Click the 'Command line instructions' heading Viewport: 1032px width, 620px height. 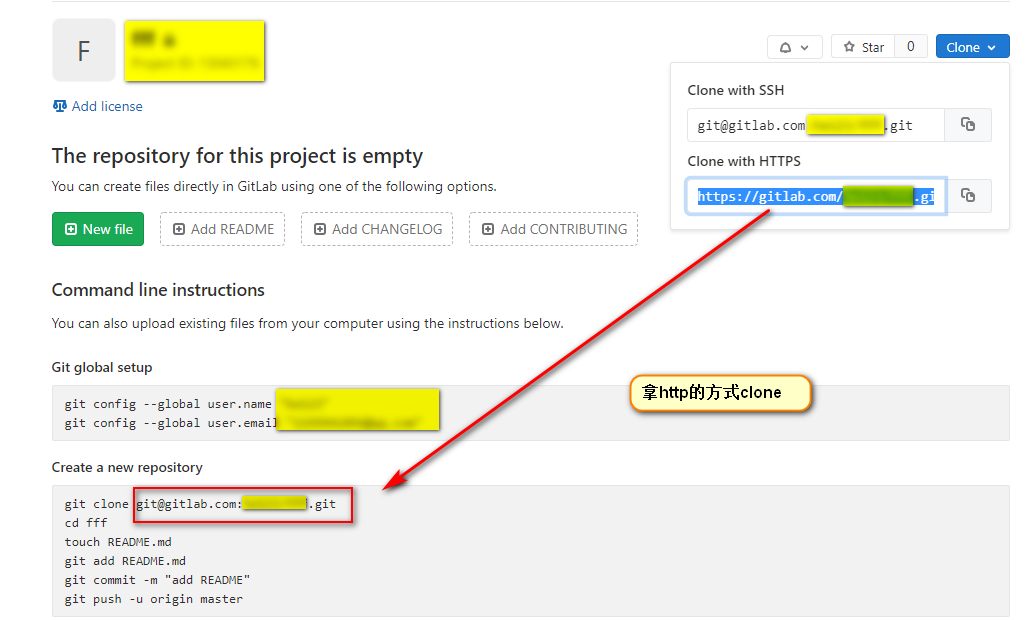point(158,290)
